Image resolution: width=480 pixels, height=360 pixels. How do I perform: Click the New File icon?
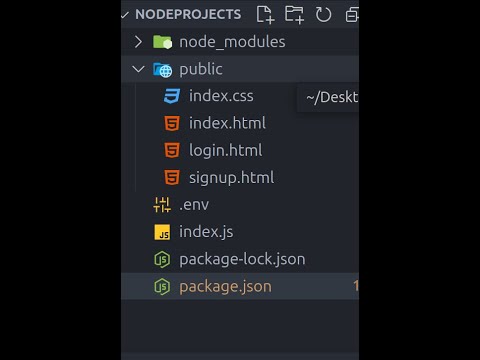tap(265, 15)
